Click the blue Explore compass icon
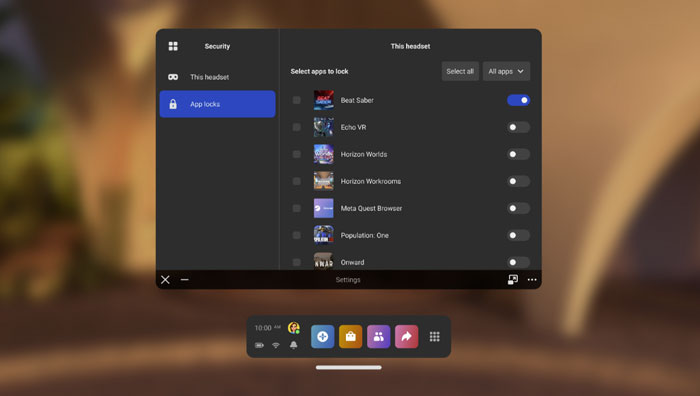700x396 pixels. [322, 337]
